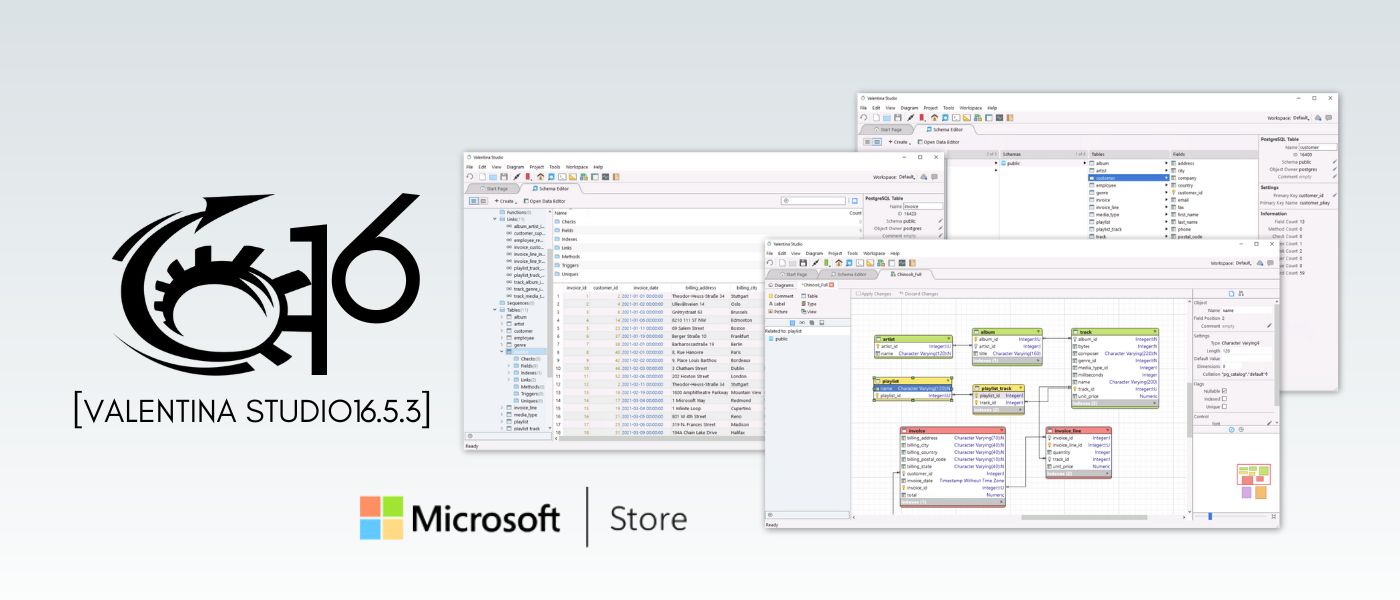Collapse the track table arrow in the diagram
The image size is (1400, 600).
[1154, 331]
